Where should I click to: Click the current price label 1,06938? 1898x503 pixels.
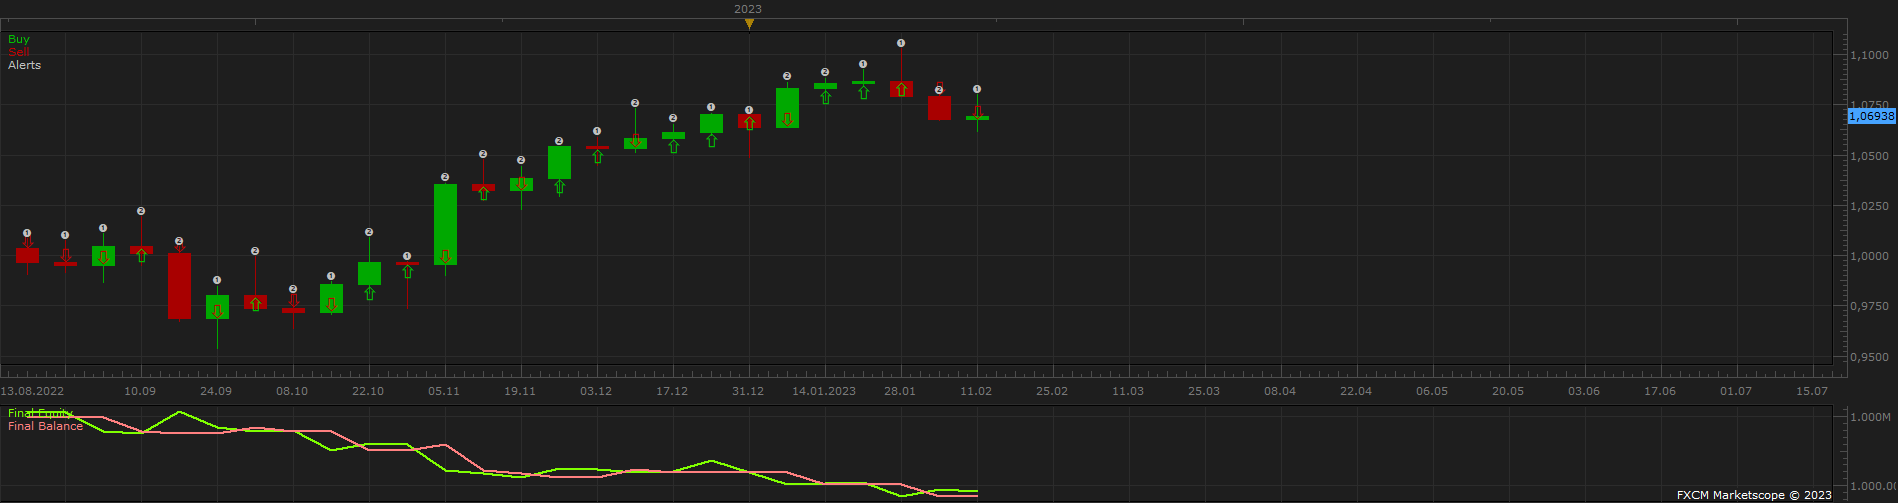[x=1871, y=116]
